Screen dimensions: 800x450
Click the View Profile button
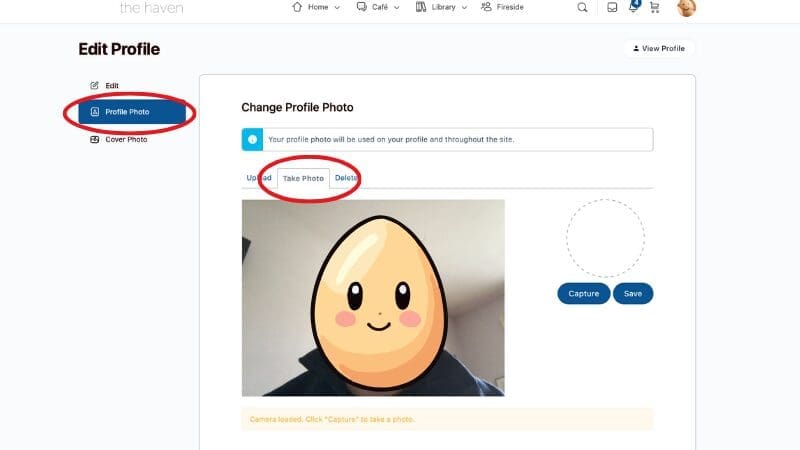657,48
